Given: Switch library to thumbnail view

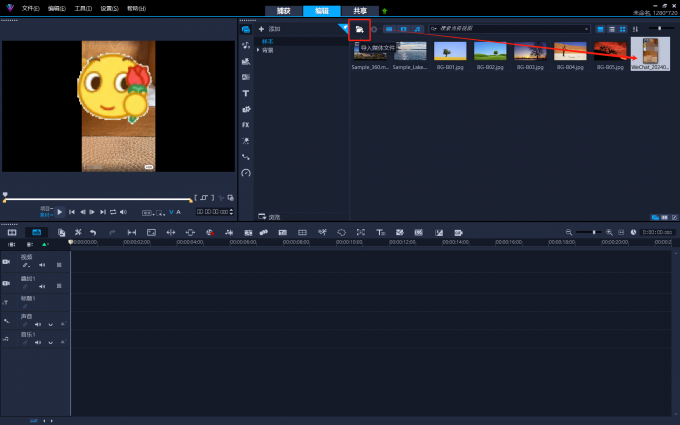Looking at the screenshot, I should (x=623, y=29).
